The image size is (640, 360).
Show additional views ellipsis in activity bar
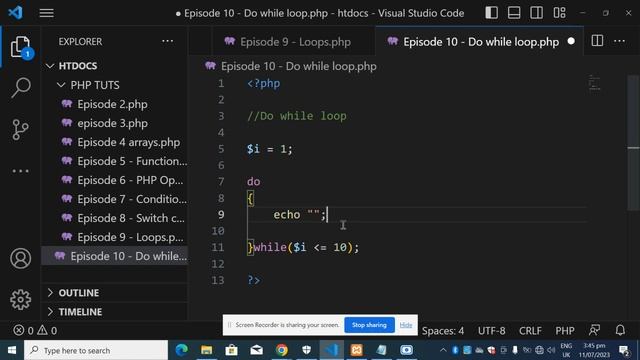[20, 171]
